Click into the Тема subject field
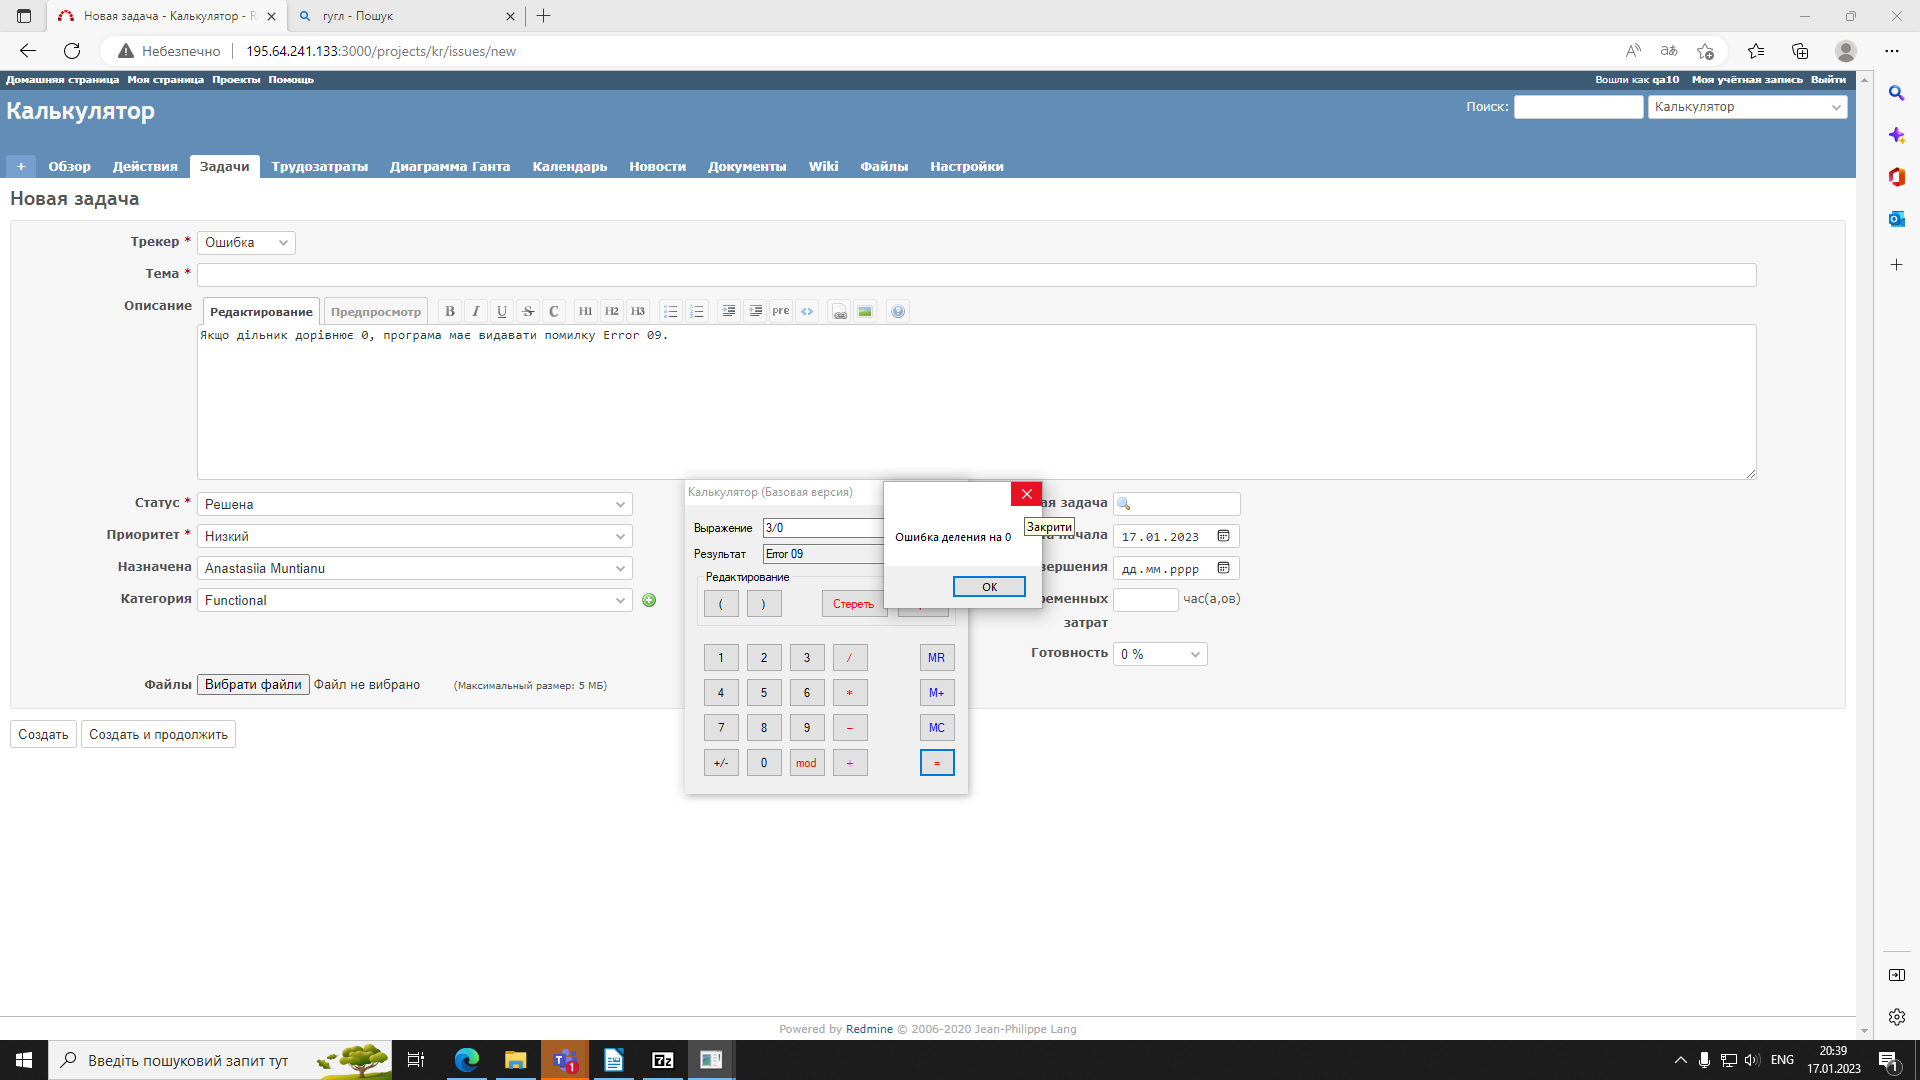This screenshot has width=1920, height=1080. (x=976, y=275)
